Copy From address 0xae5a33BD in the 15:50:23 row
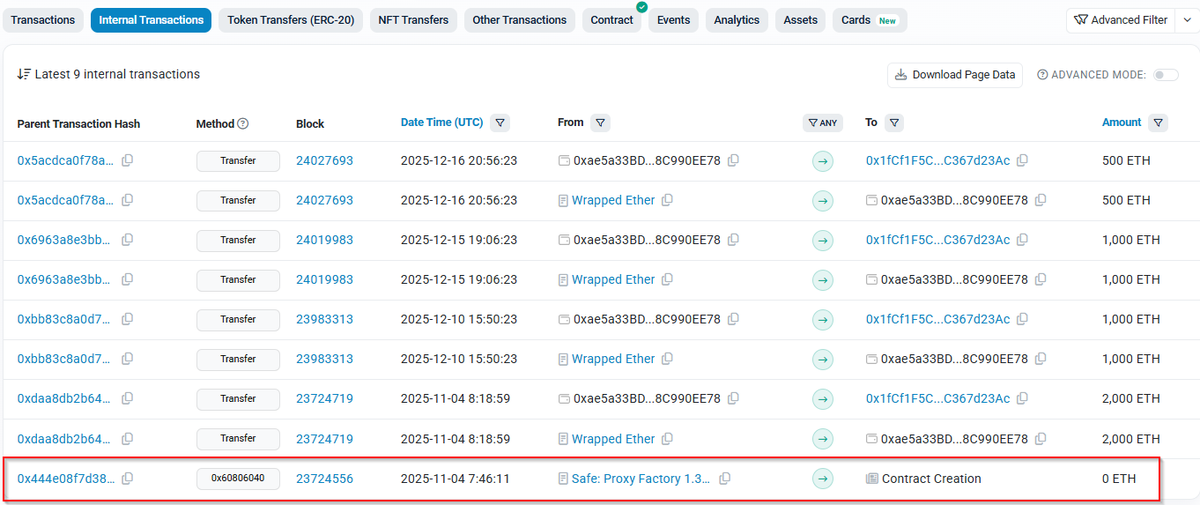 [x=734, y=320]
